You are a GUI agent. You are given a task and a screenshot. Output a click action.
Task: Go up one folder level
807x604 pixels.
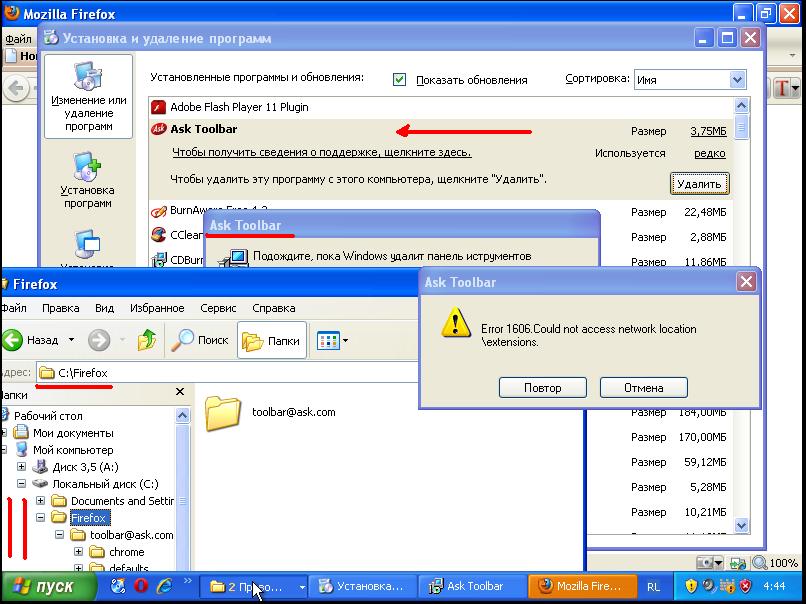147,340
